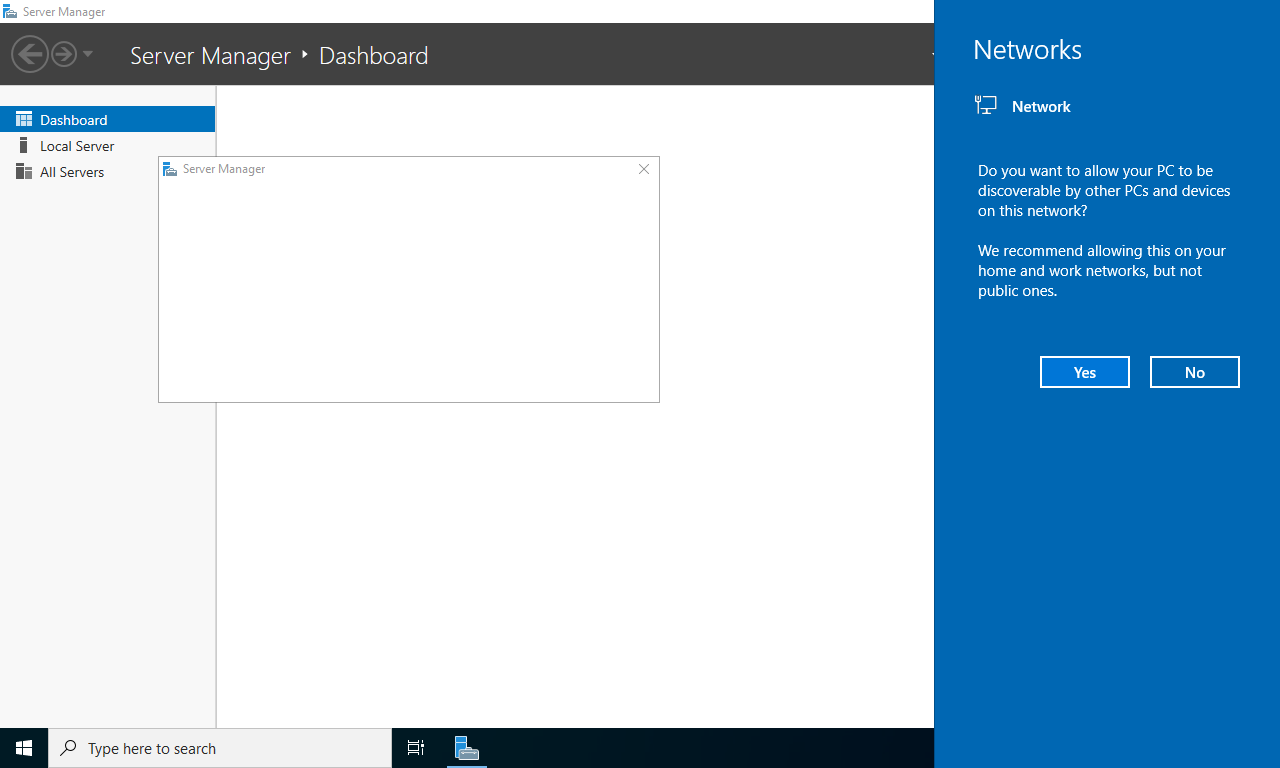Select Dashboard in the left navigation pane

[108, 119]
